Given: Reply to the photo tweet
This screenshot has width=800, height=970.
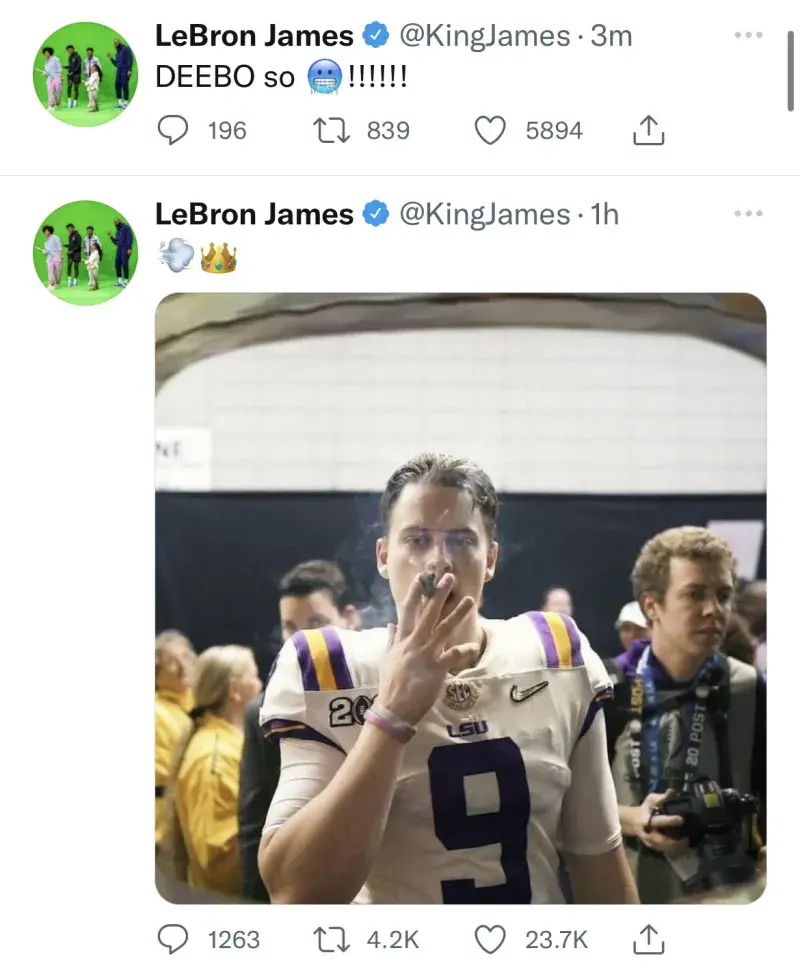Looking at the screenshot, I should [174, 939].
